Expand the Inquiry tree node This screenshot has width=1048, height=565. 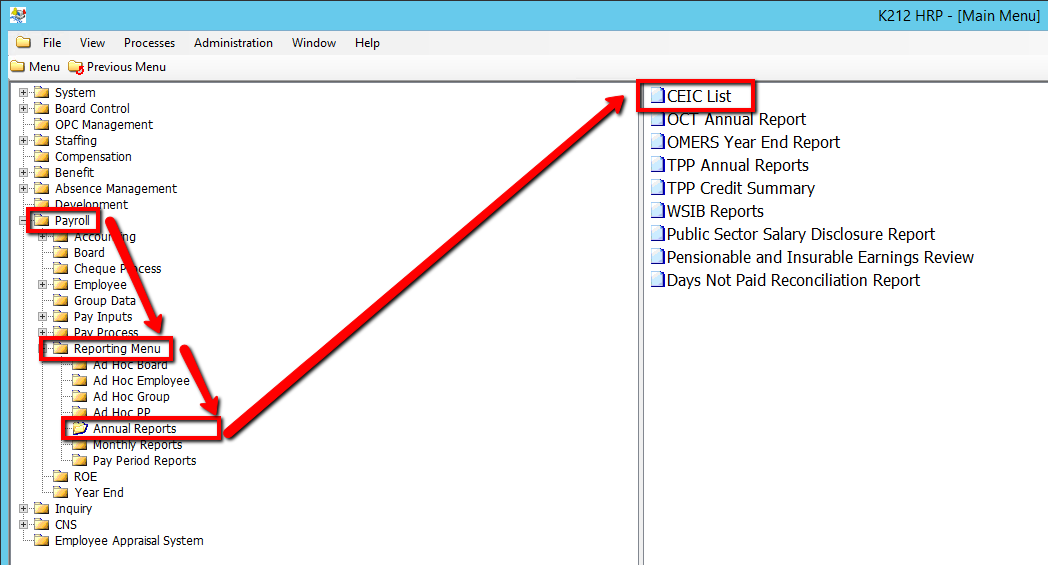(24, 509)
